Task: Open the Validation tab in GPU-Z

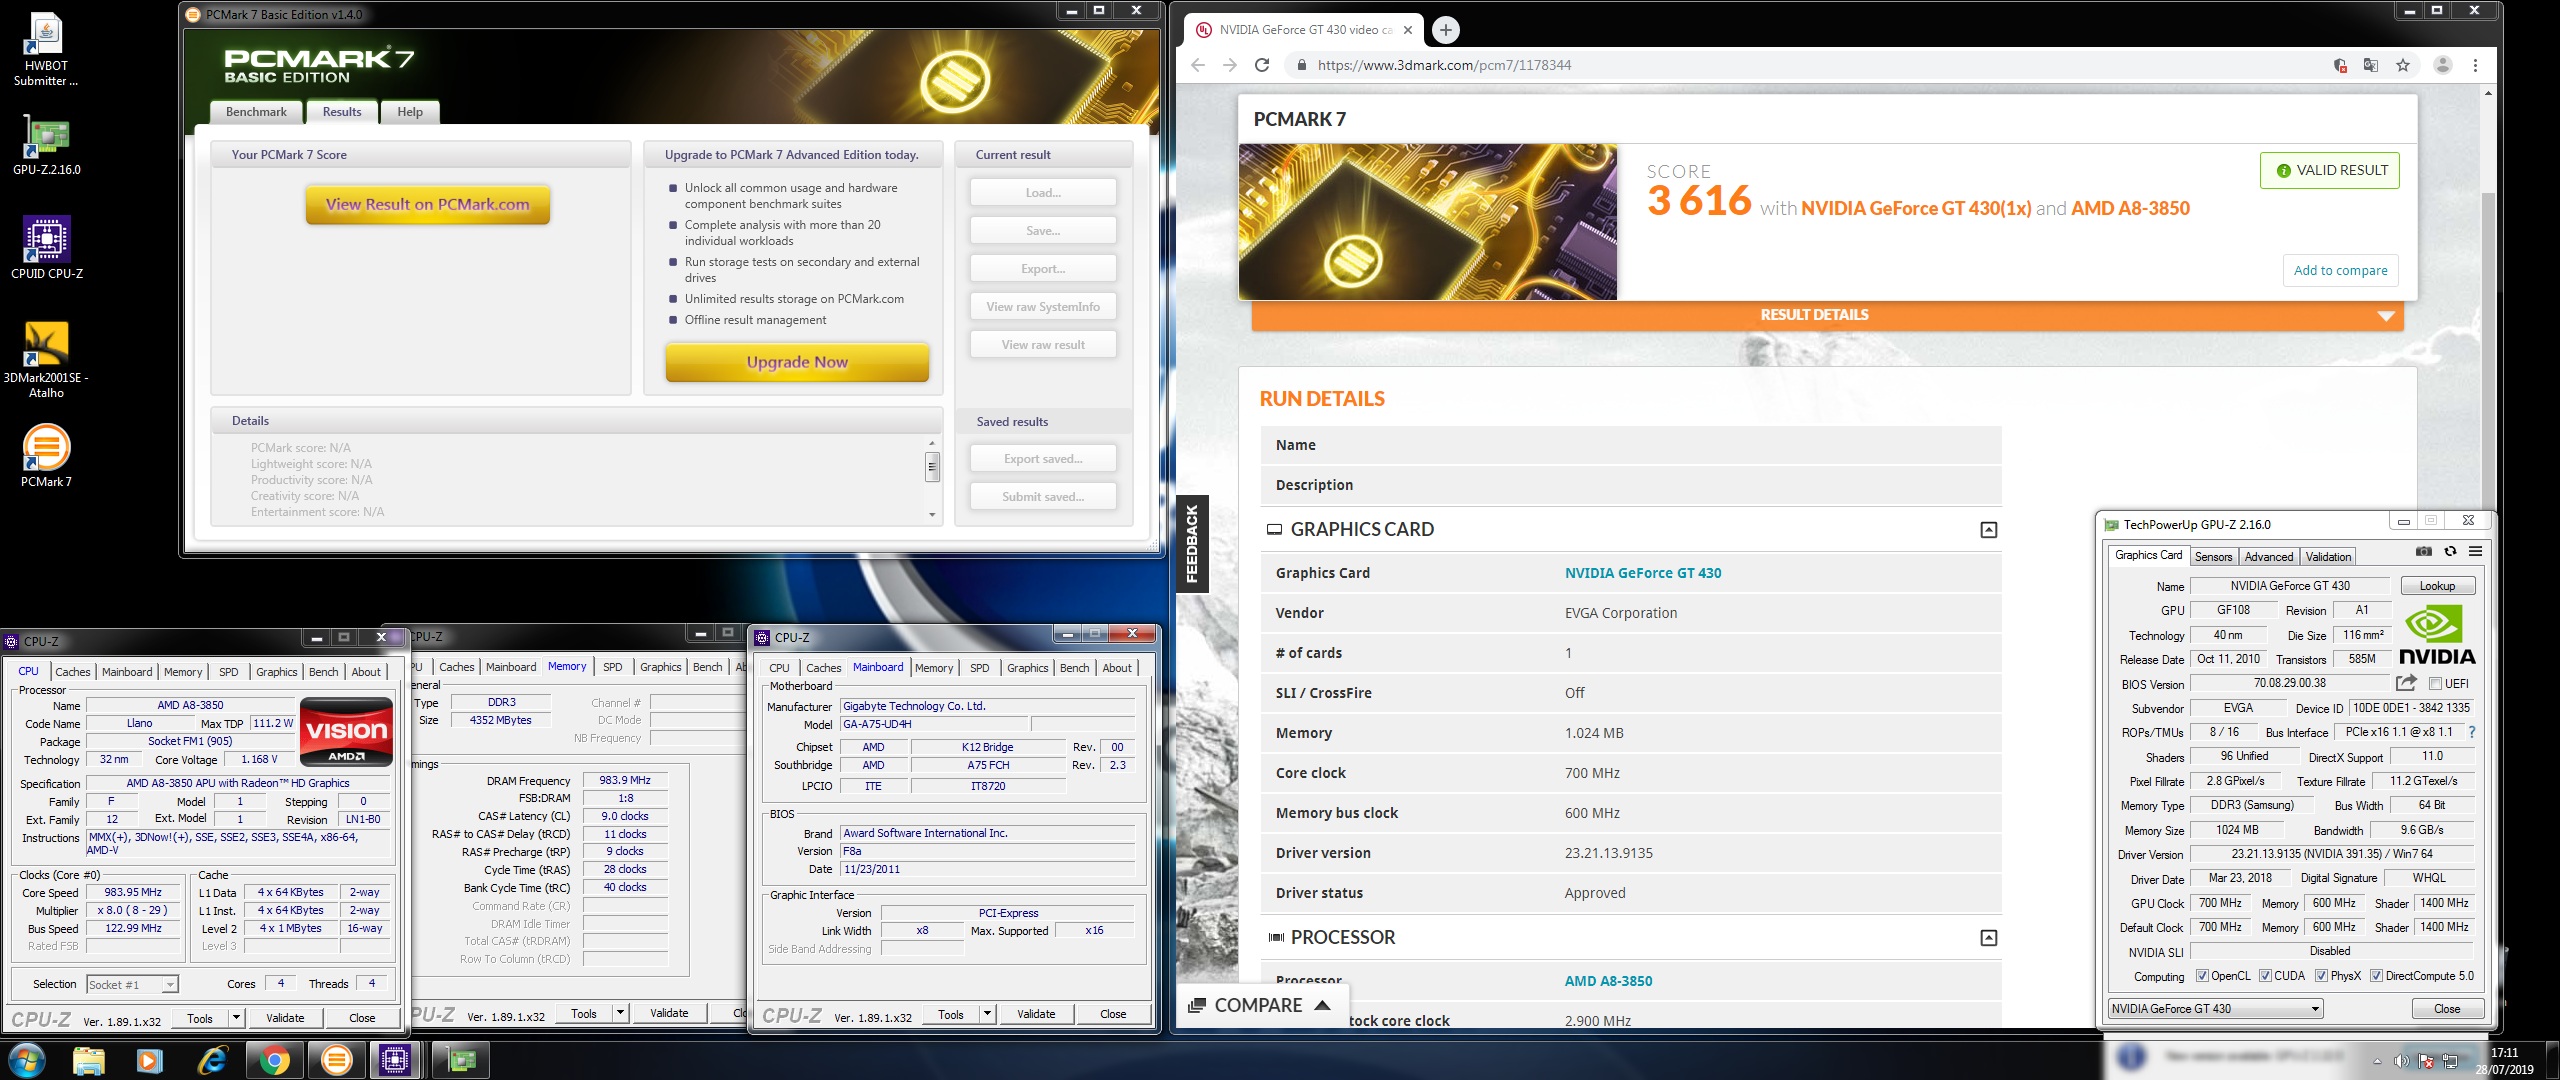Action: click(x=2328, y=557)
